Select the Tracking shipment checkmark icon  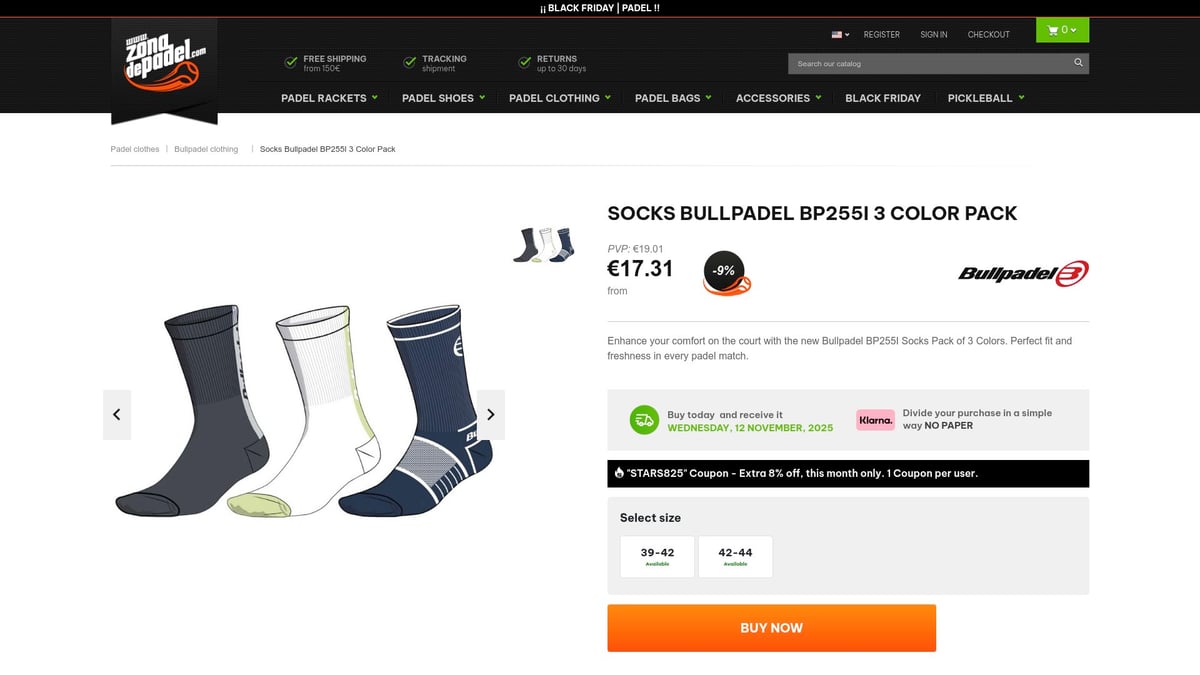407,62
